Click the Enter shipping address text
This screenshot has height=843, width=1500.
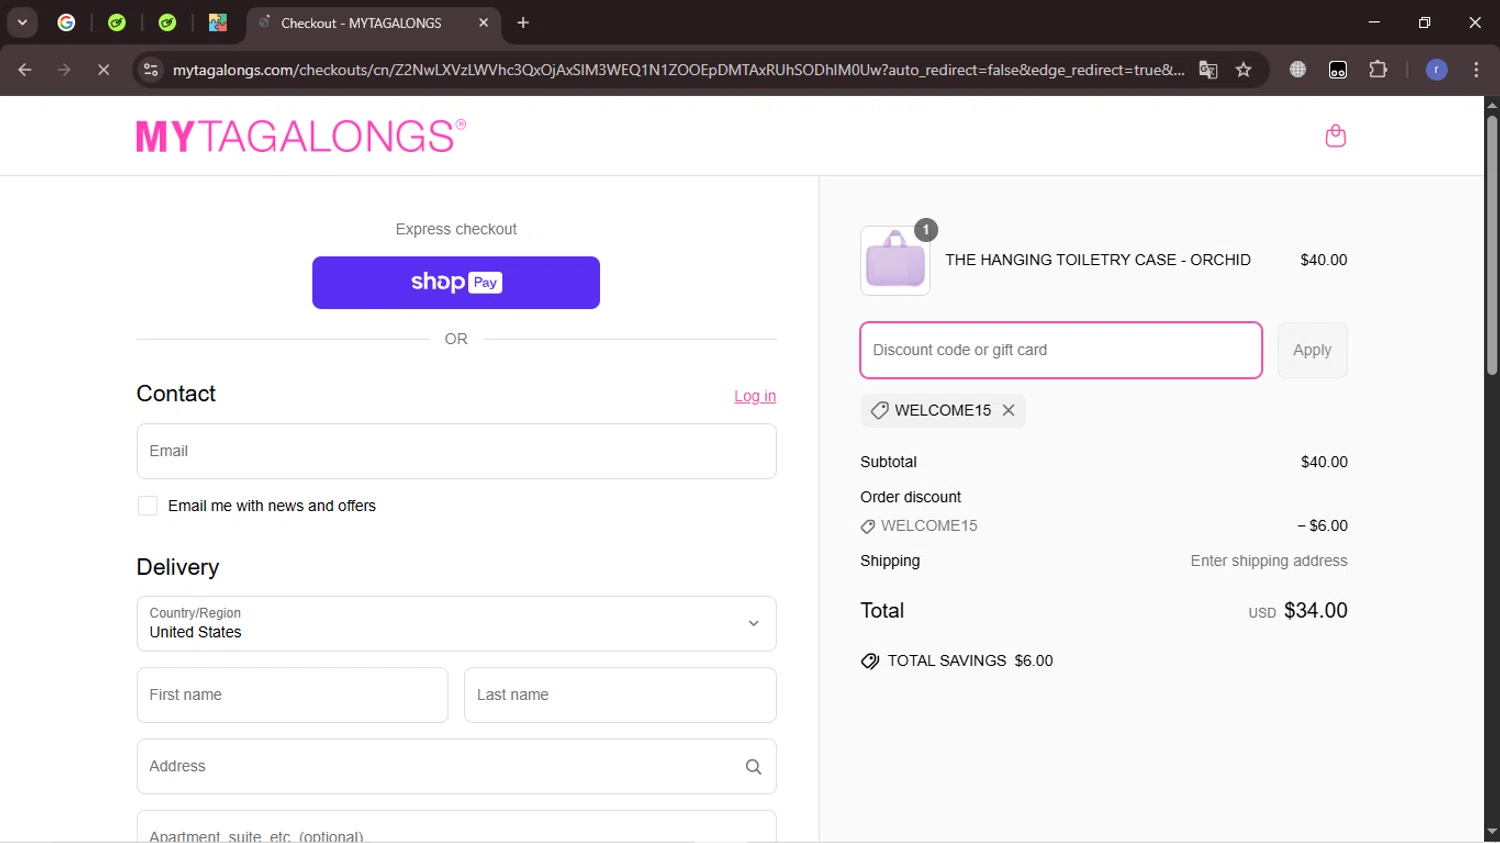coord(1269,561)
